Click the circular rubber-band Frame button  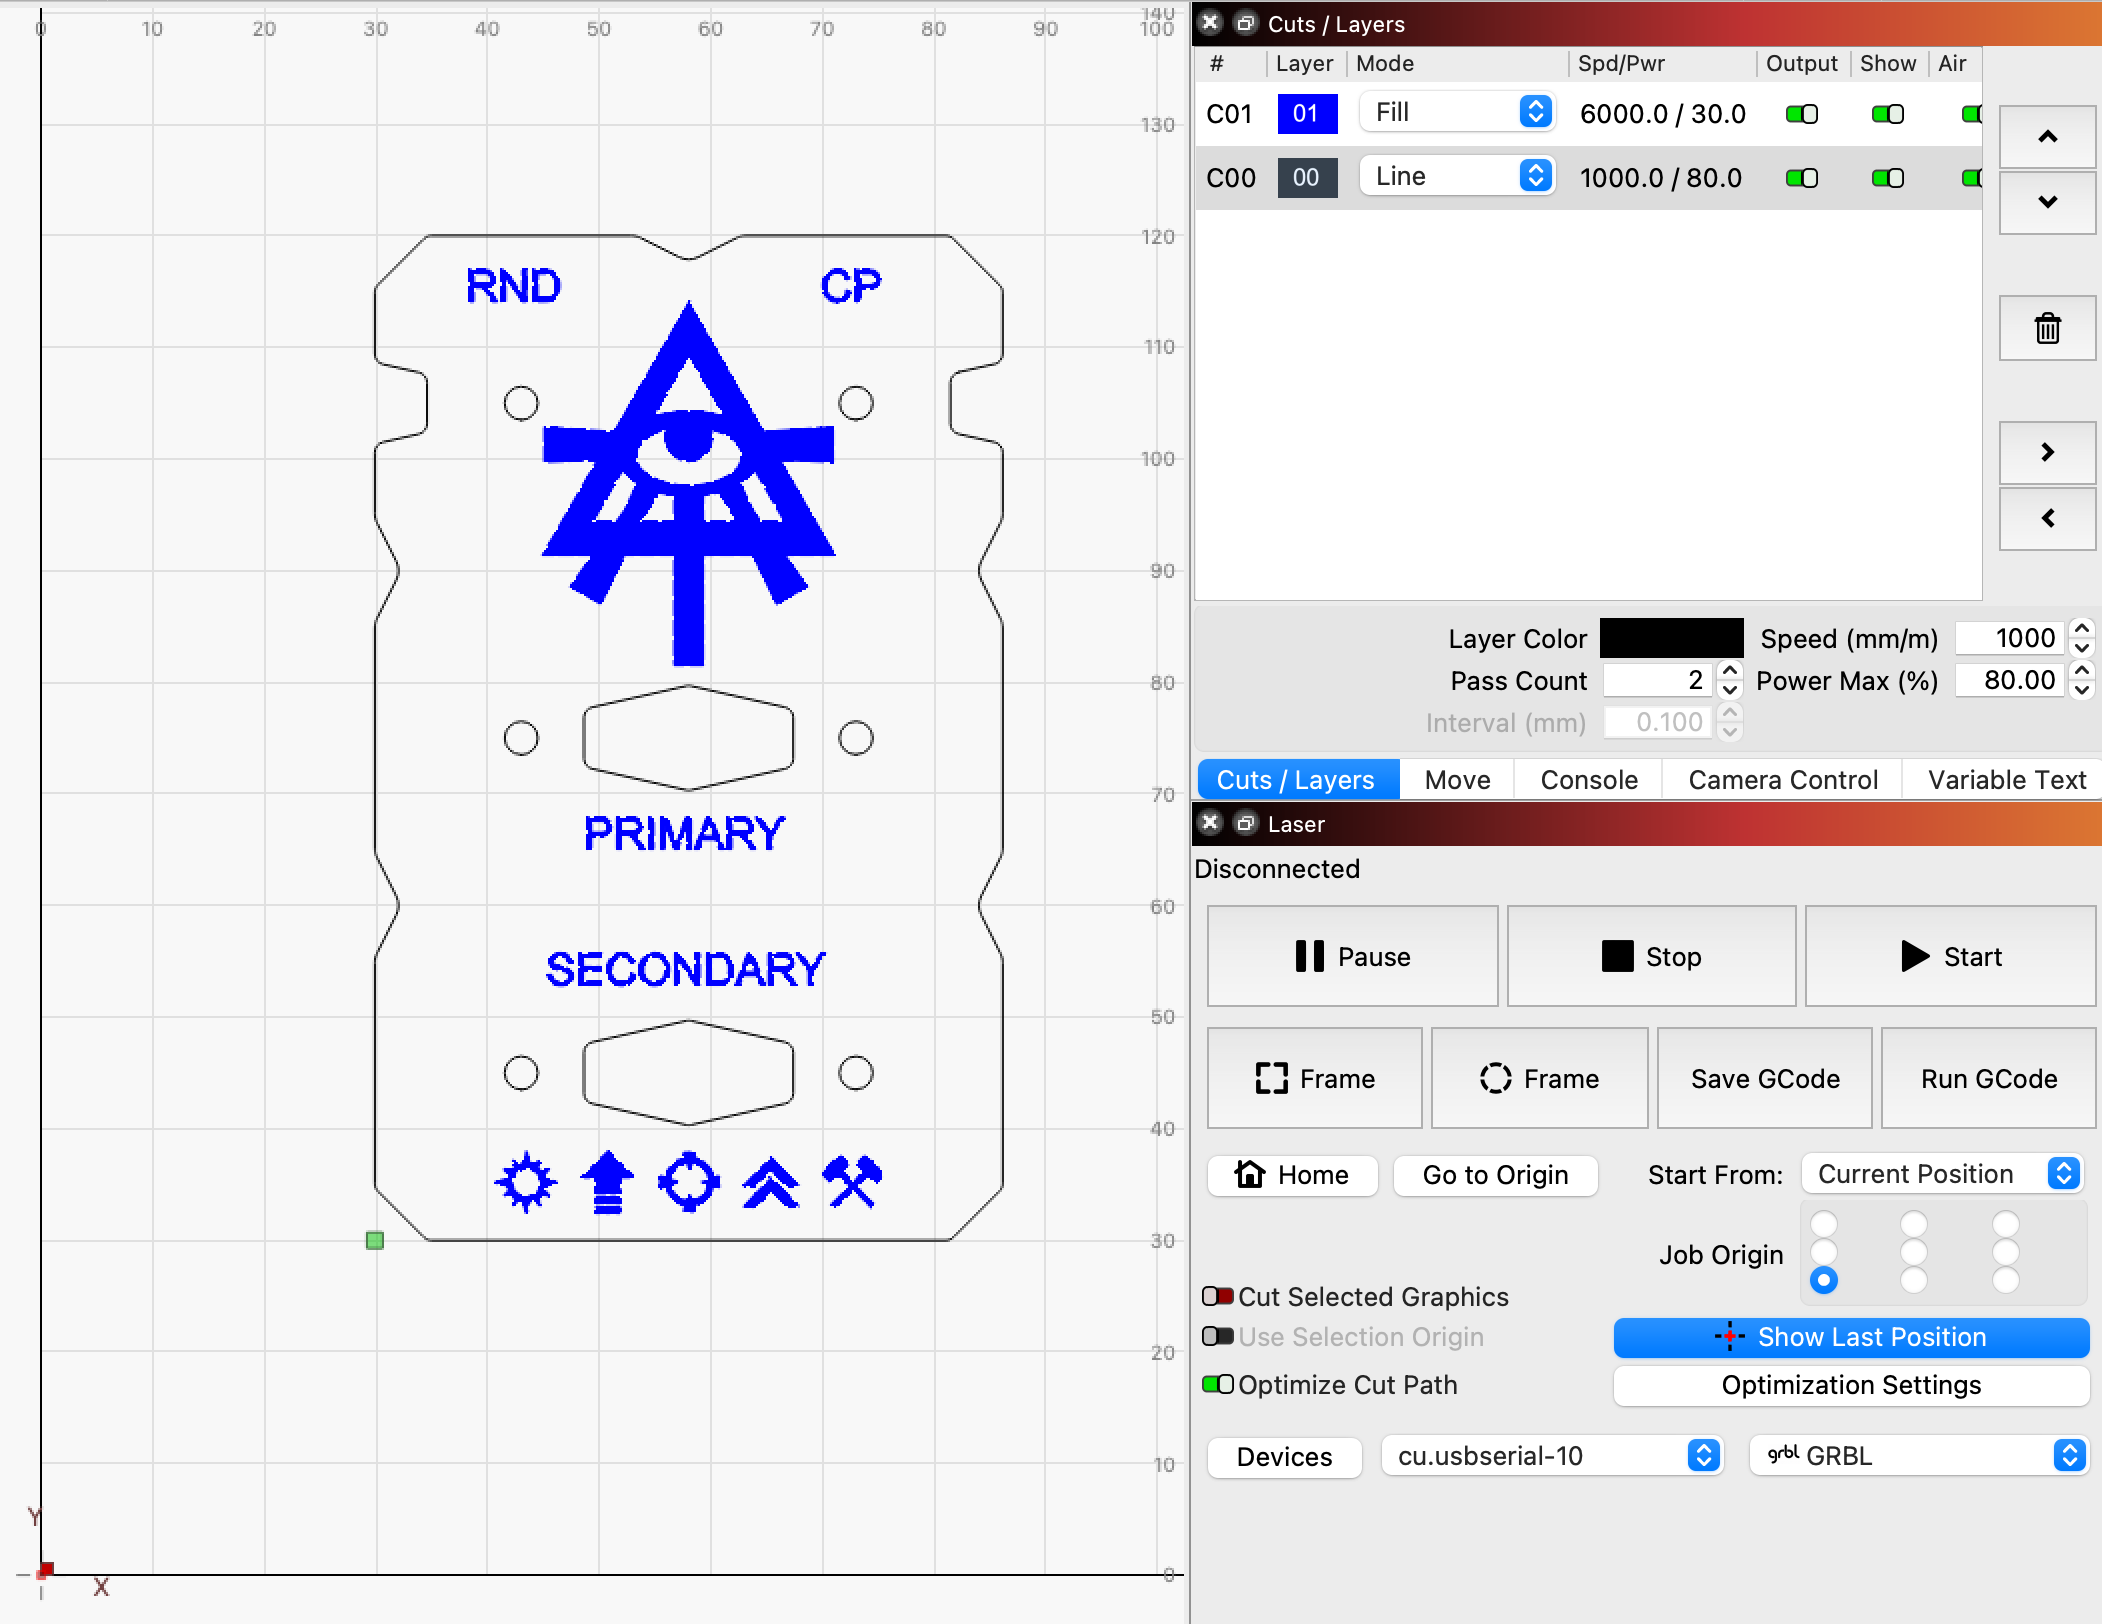tap(1539, 1078)
